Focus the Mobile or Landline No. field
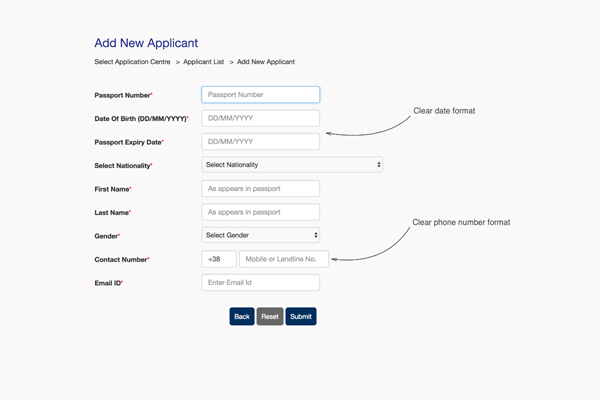The height and width of the screenshot is (400, 600). click(284, 259)
